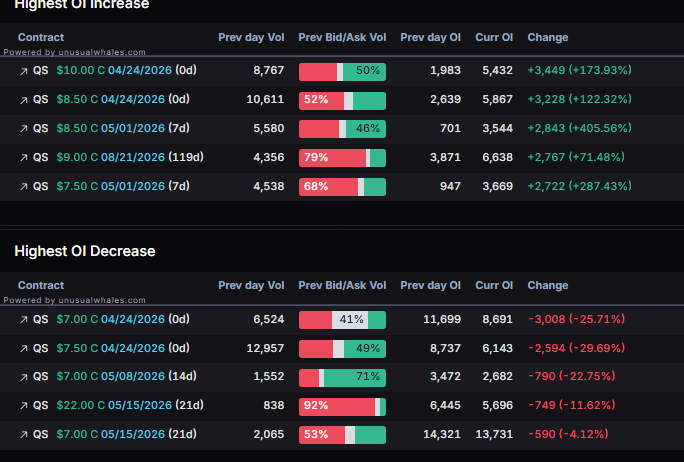
Task: Sort decrease table by Prev day OI
Action: pos(430,285)
